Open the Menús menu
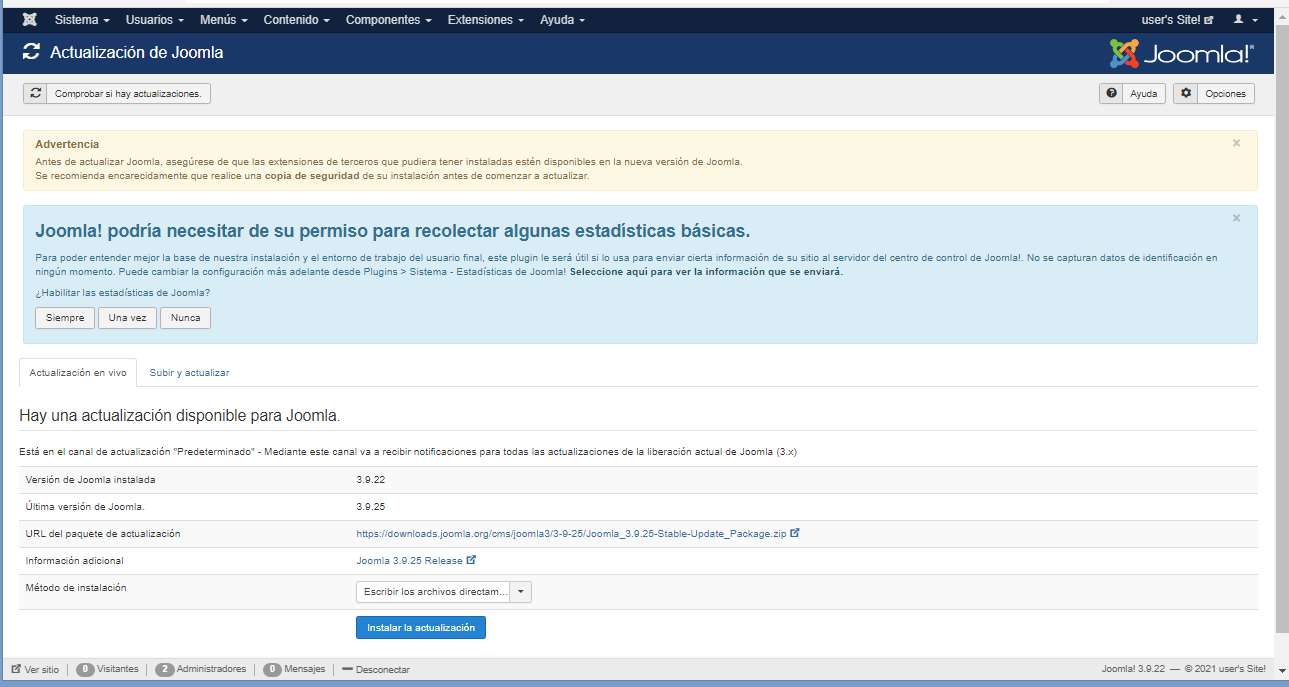This screenshot has width=1289, height=687. pyautogui.click(x=225, y=20)
